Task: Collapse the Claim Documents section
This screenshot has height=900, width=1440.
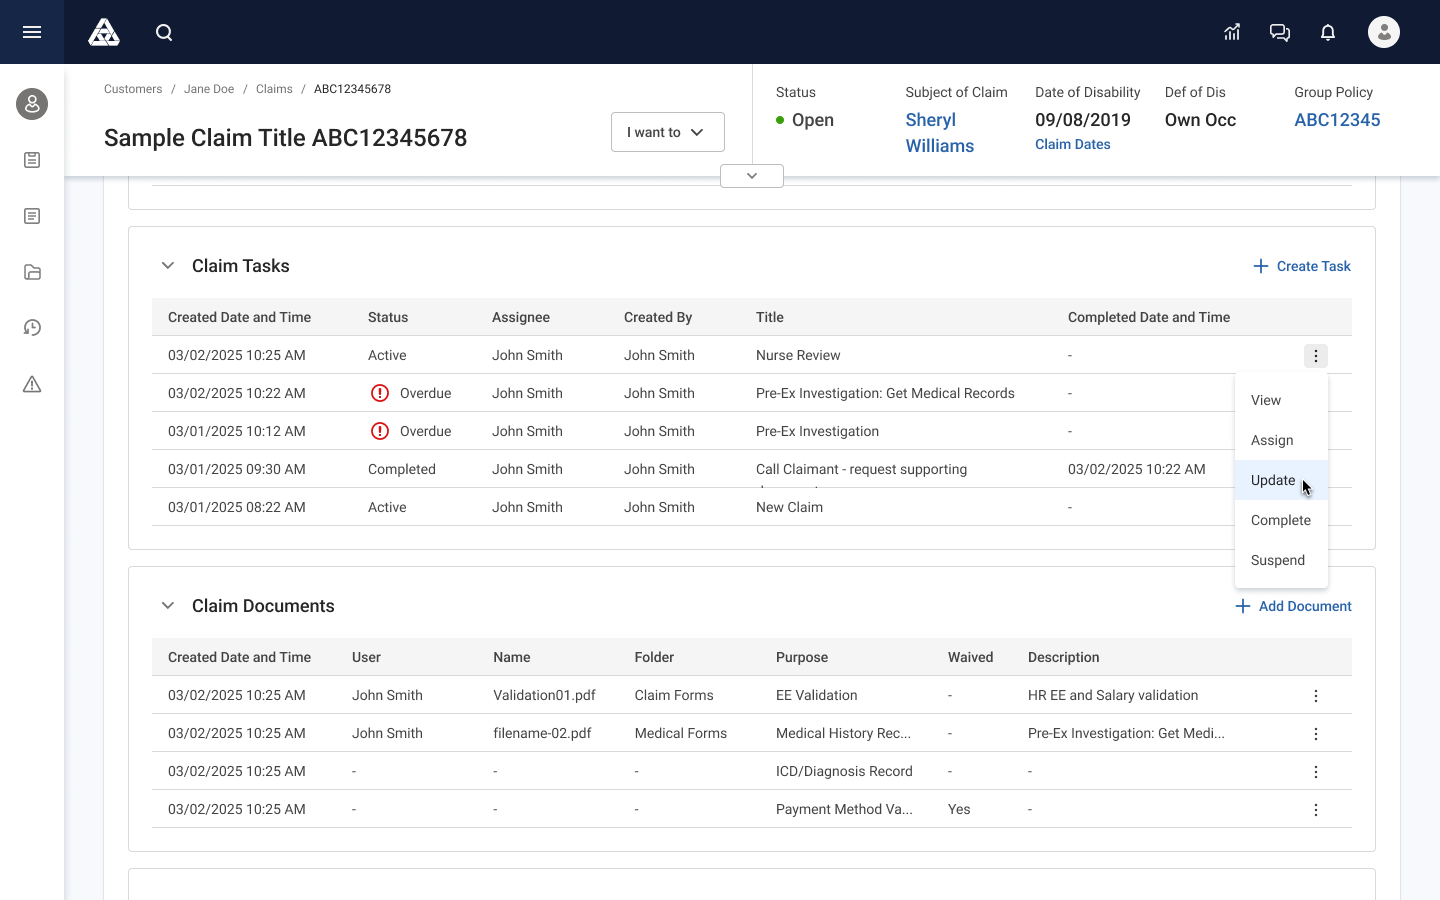Action: pos(168,606)
